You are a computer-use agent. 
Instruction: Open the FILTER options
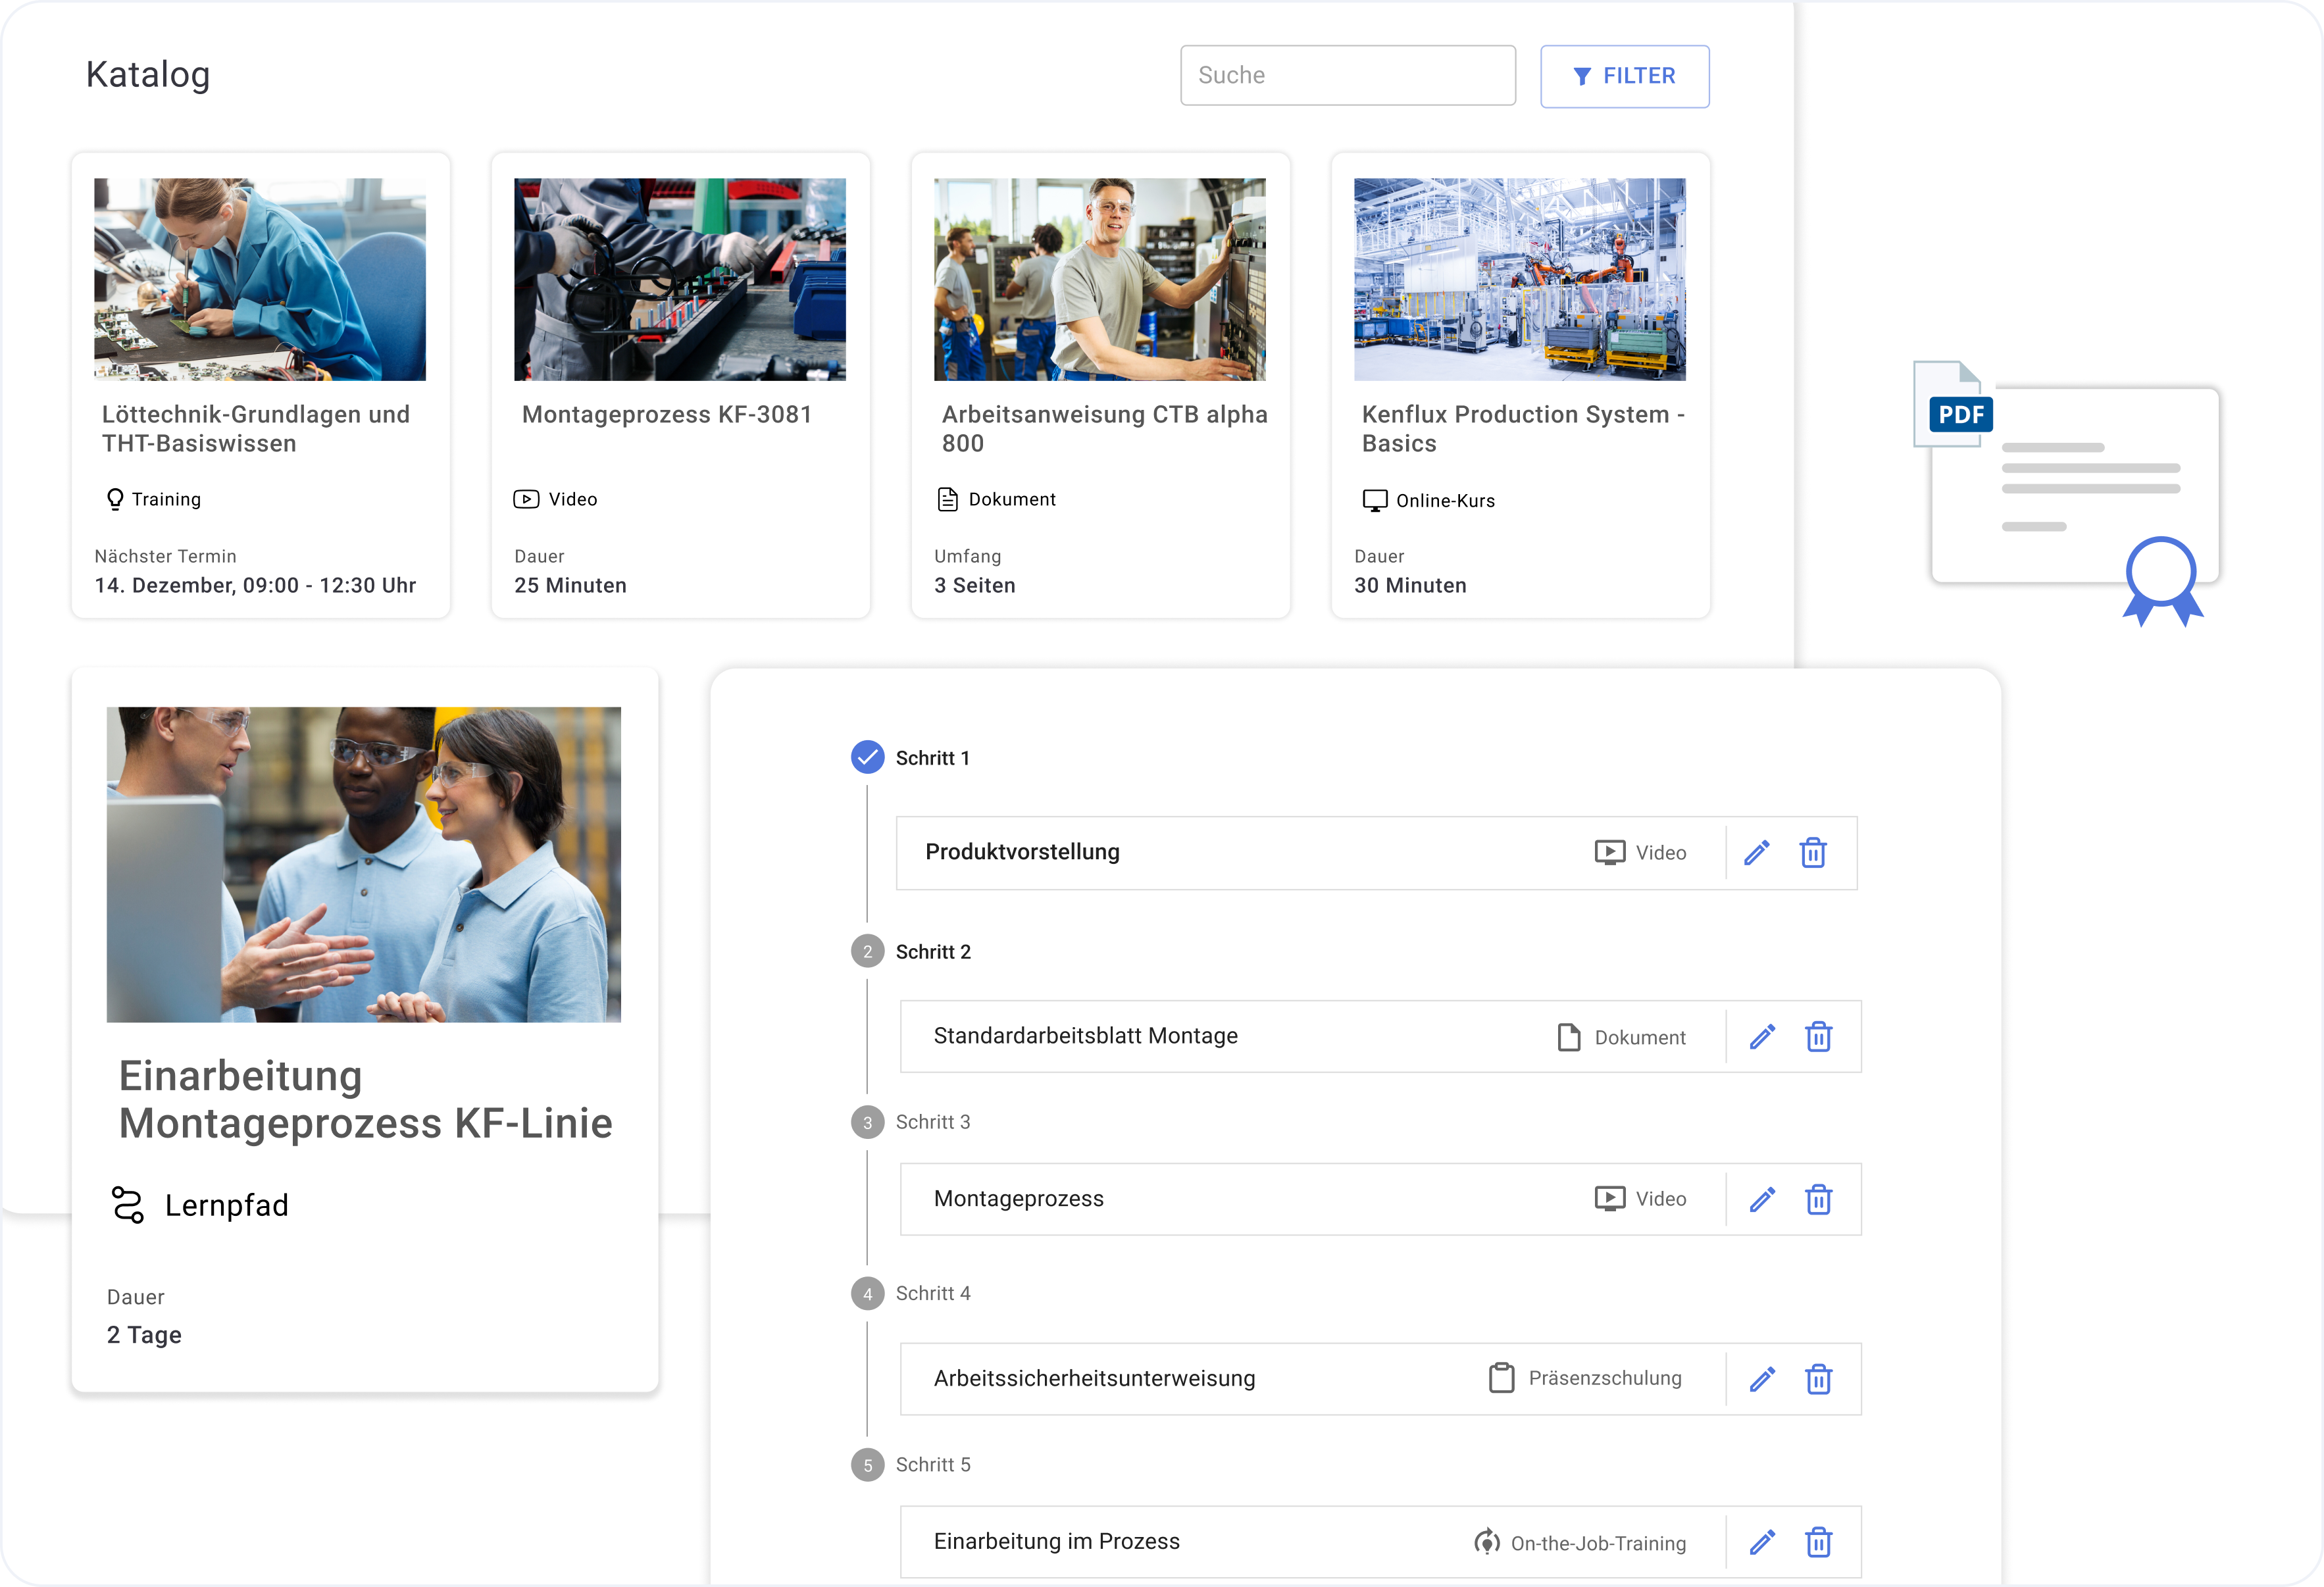click(x=1624, y=76)
